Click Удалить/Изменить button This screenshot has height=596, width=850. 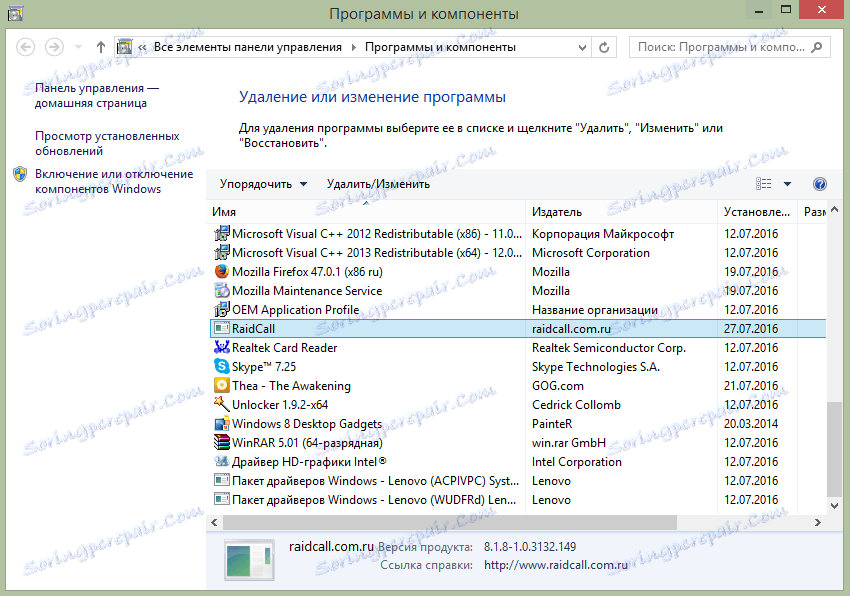(378, 184)
